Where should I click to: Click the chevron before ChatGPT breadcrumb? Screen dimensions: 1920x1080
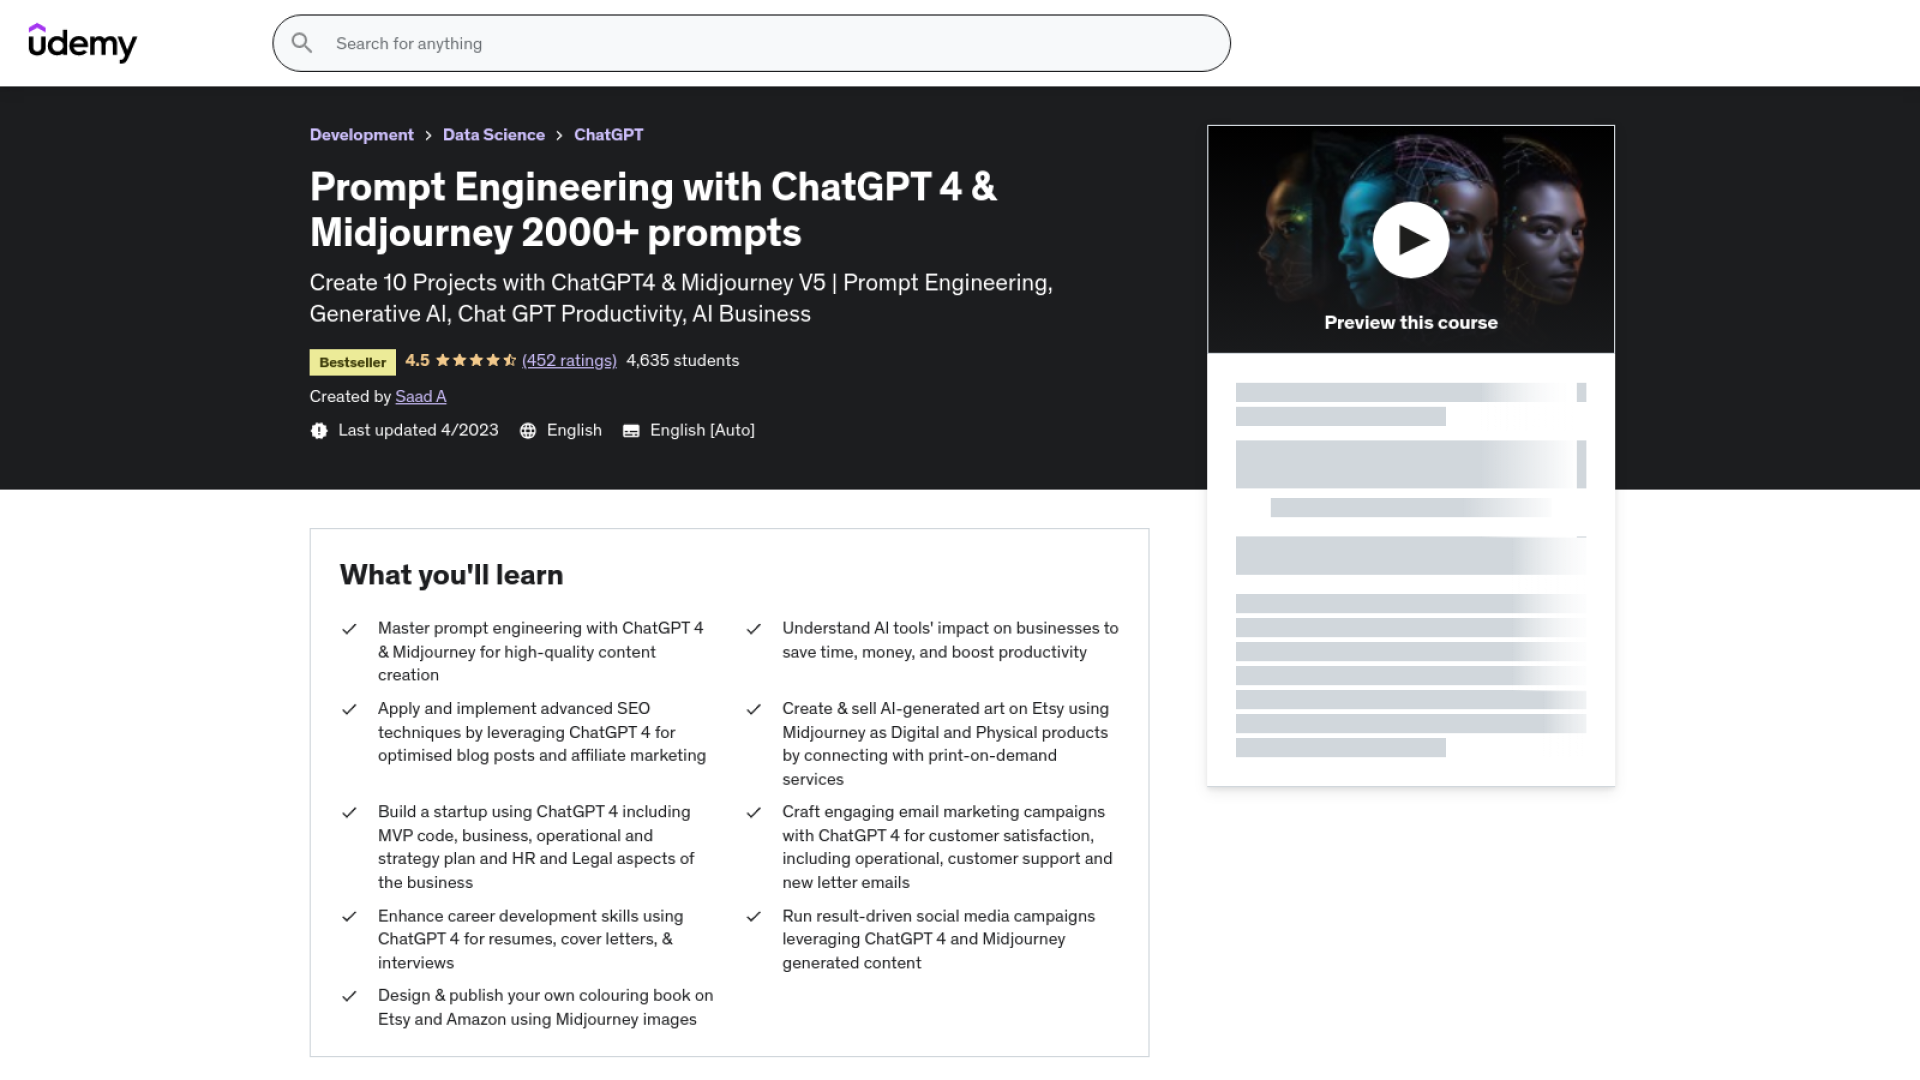click(559, 135)
